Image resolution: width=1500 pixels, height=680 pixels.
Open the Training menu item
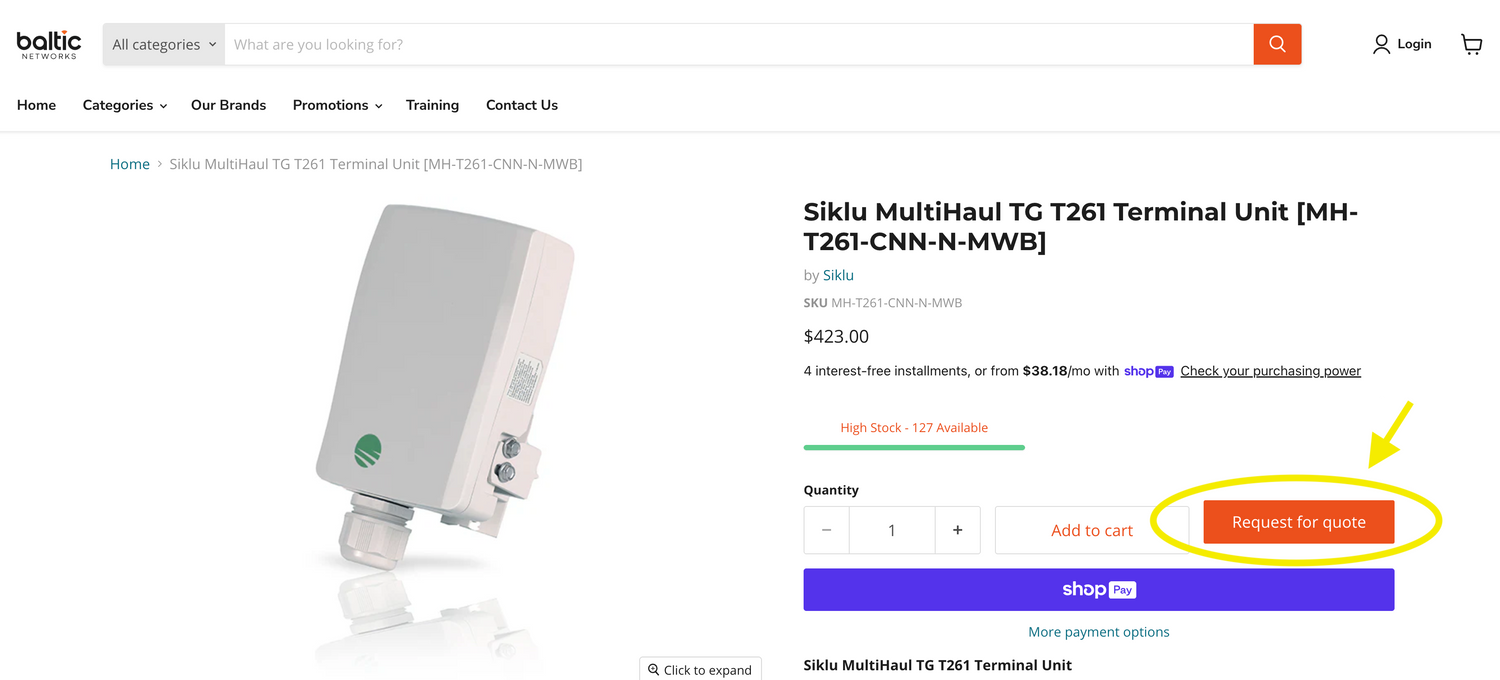click(x=432, y=105)
